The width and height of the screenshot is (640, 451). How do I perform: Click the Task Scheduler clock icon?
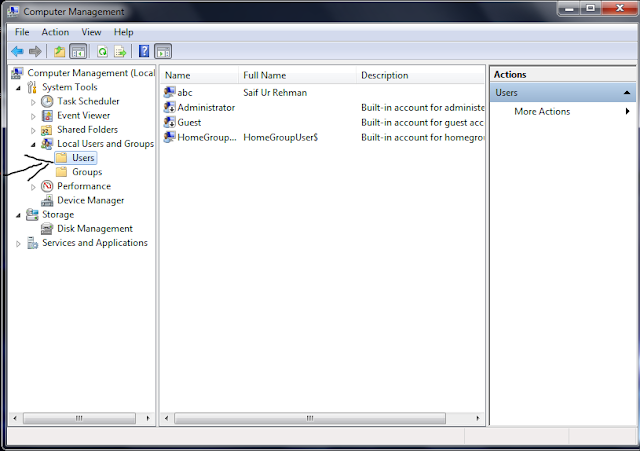tap(47, 101)
